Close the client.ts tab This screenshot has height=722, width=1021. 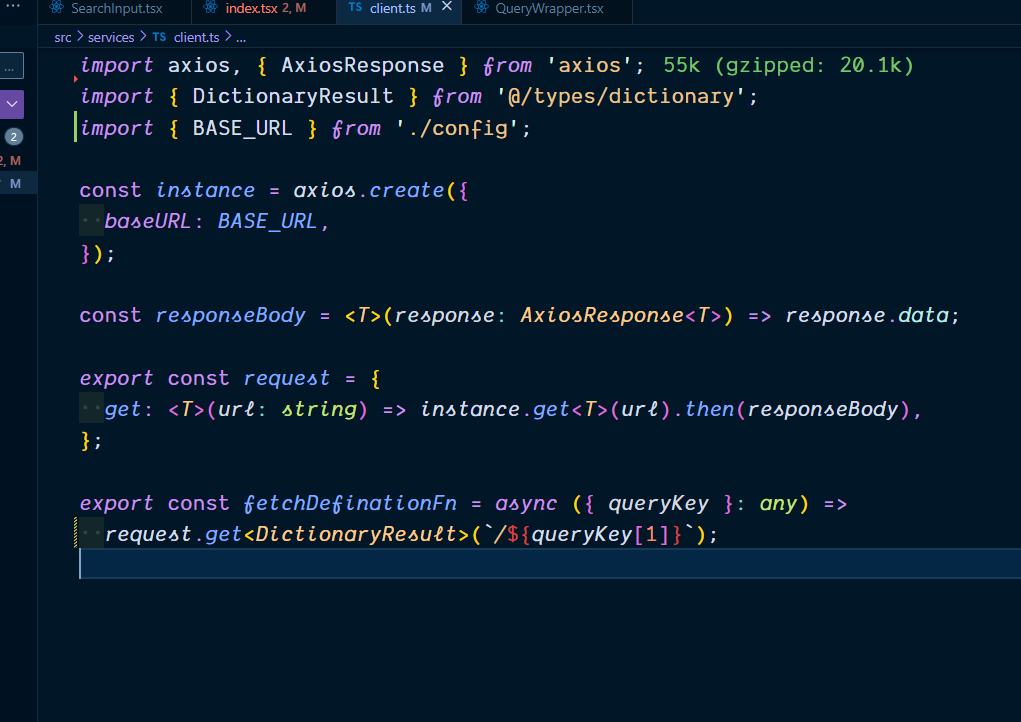pyautogui.click(x=447, y=7)
